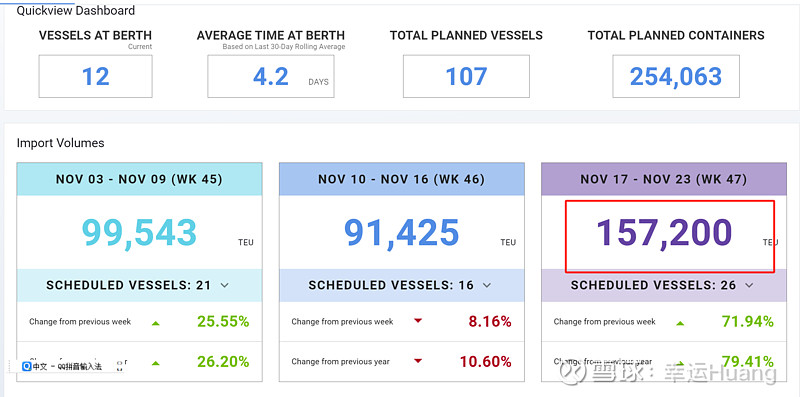Select the Nov 10 - Nov 16 (WK 46) header
The image size is (800, 397).
coord(402,179)
